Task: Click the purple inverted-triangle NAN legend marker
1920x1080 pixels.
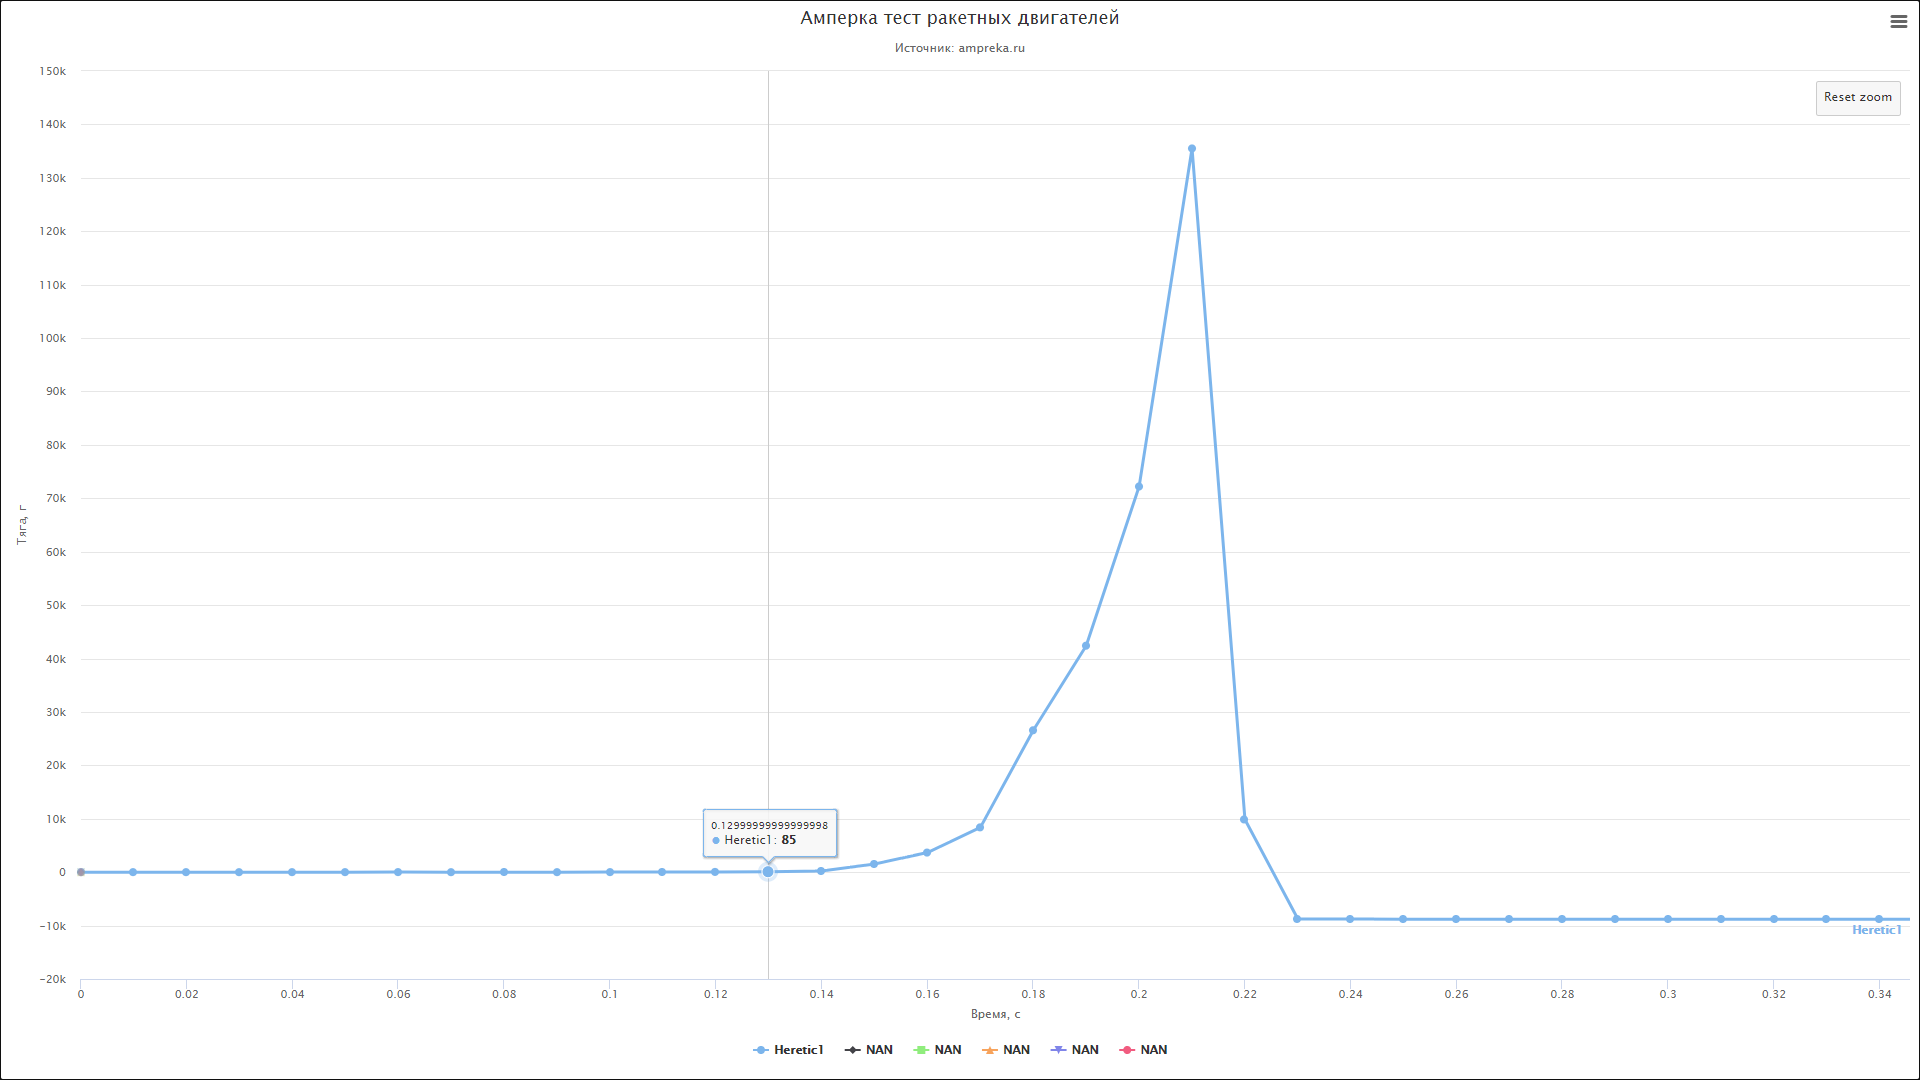Action: coord(1058,1049)
